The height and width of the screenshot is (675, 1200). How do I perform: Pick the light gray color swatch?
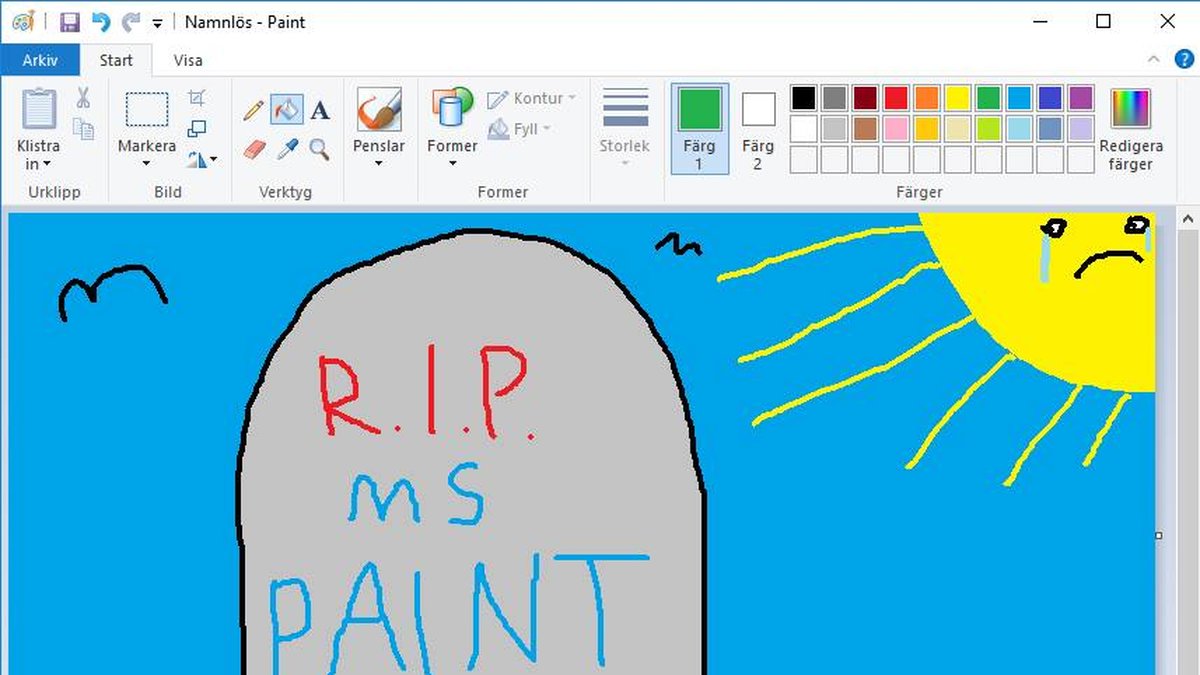pyautogui.click(x=835, y=129)
